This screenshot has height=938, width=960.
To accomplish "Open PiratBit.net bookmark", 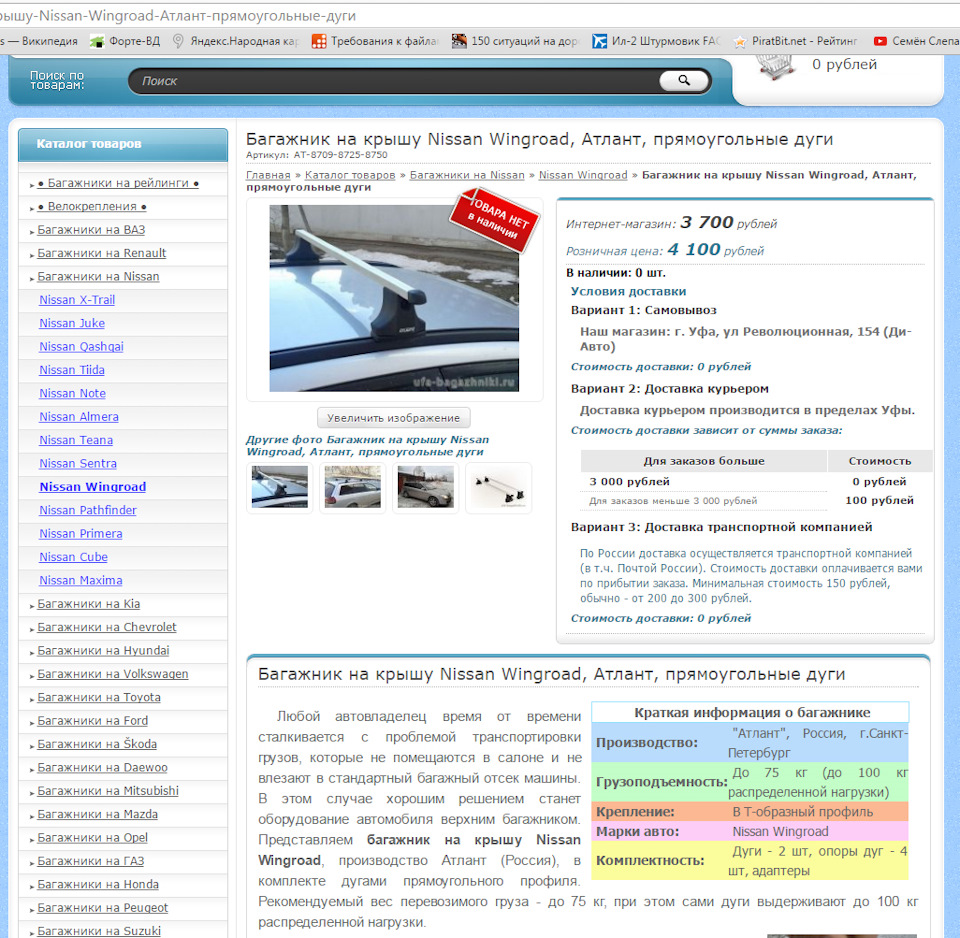I will coord(796,41).
